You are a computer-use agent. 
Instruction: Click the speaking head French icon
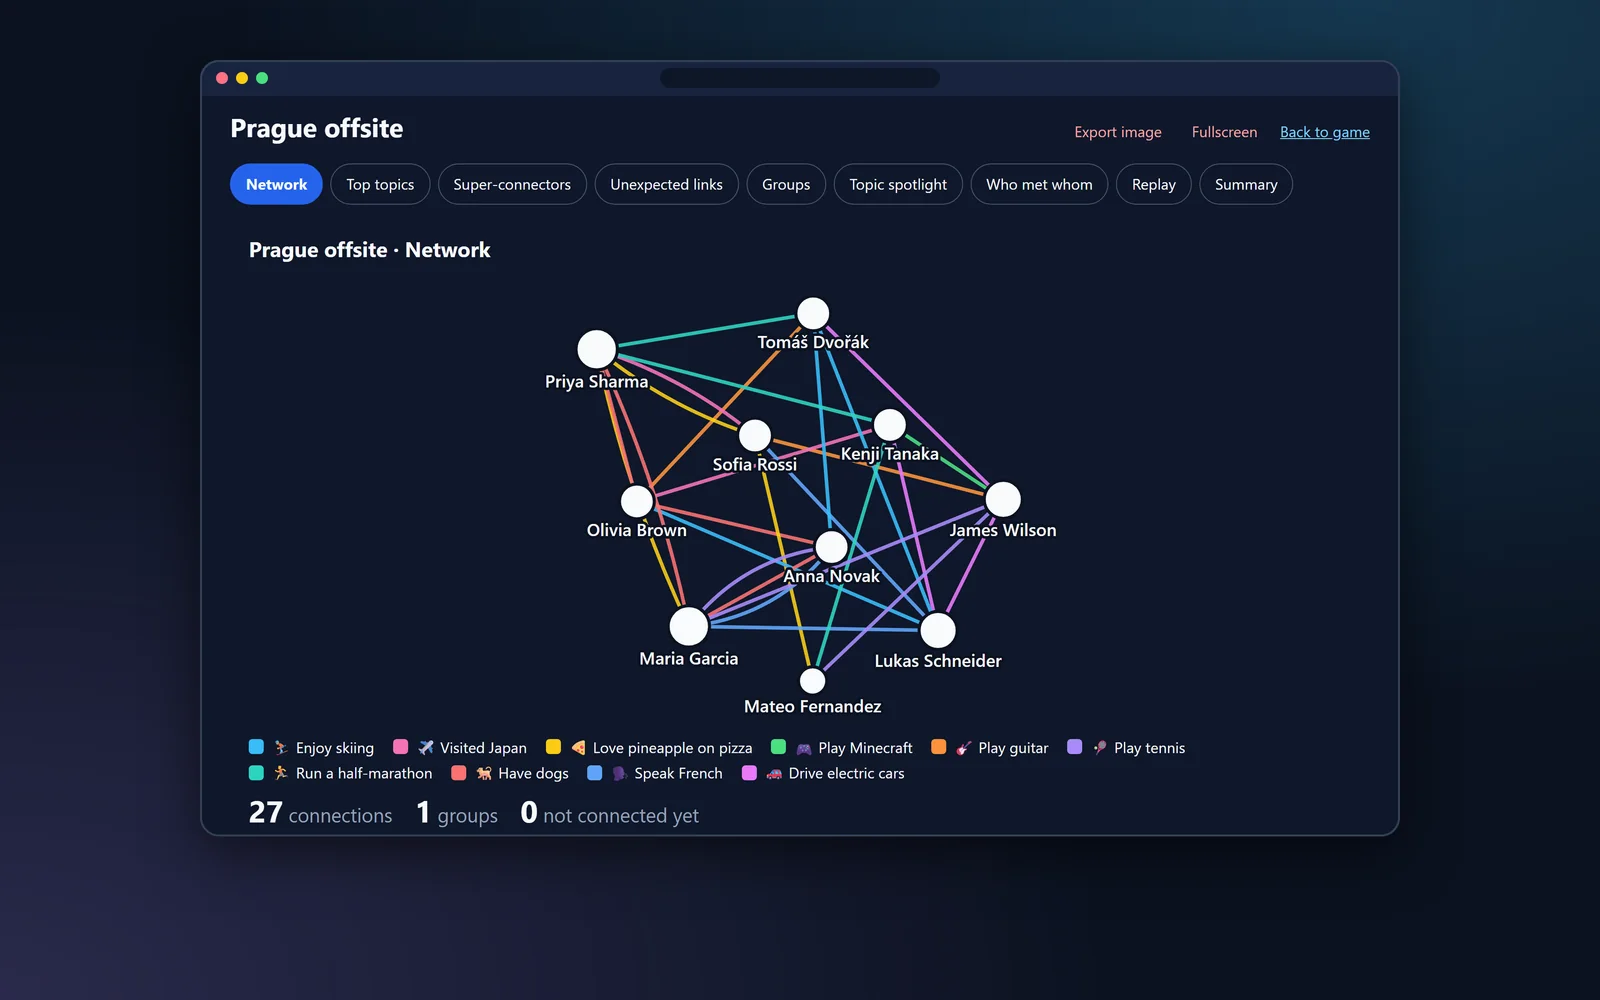point(620,773)
